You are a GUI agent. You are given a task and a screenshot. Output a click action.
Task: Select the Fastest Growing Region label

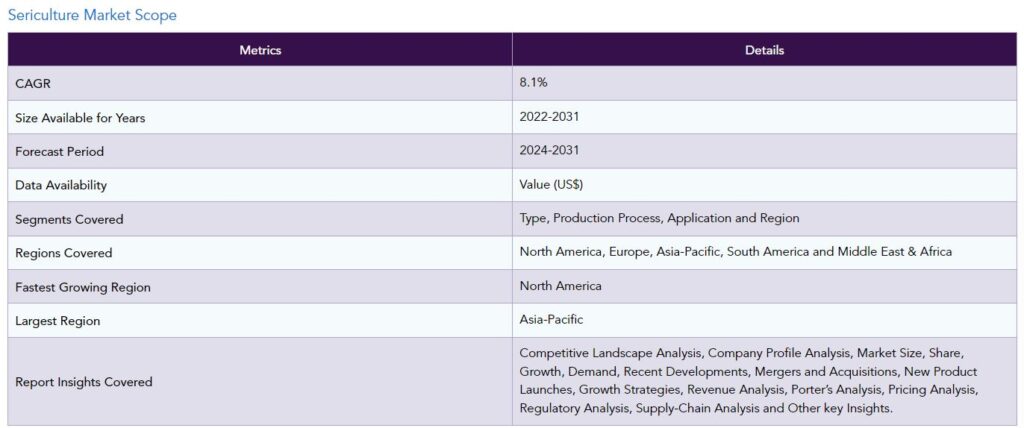click(83, 288)
